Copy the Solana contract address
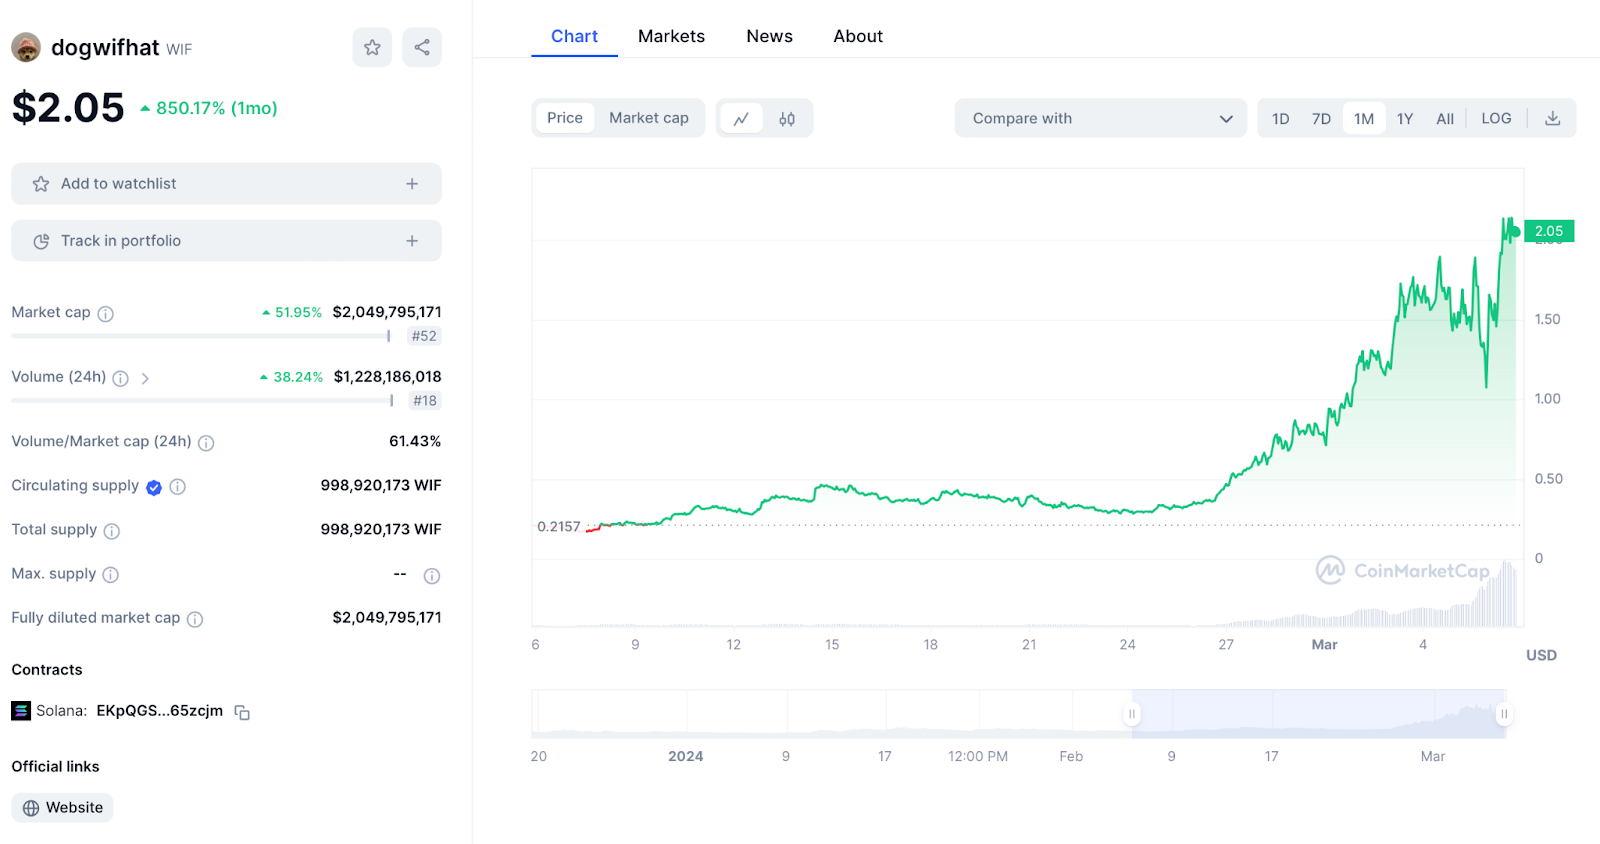 point(242,712)
